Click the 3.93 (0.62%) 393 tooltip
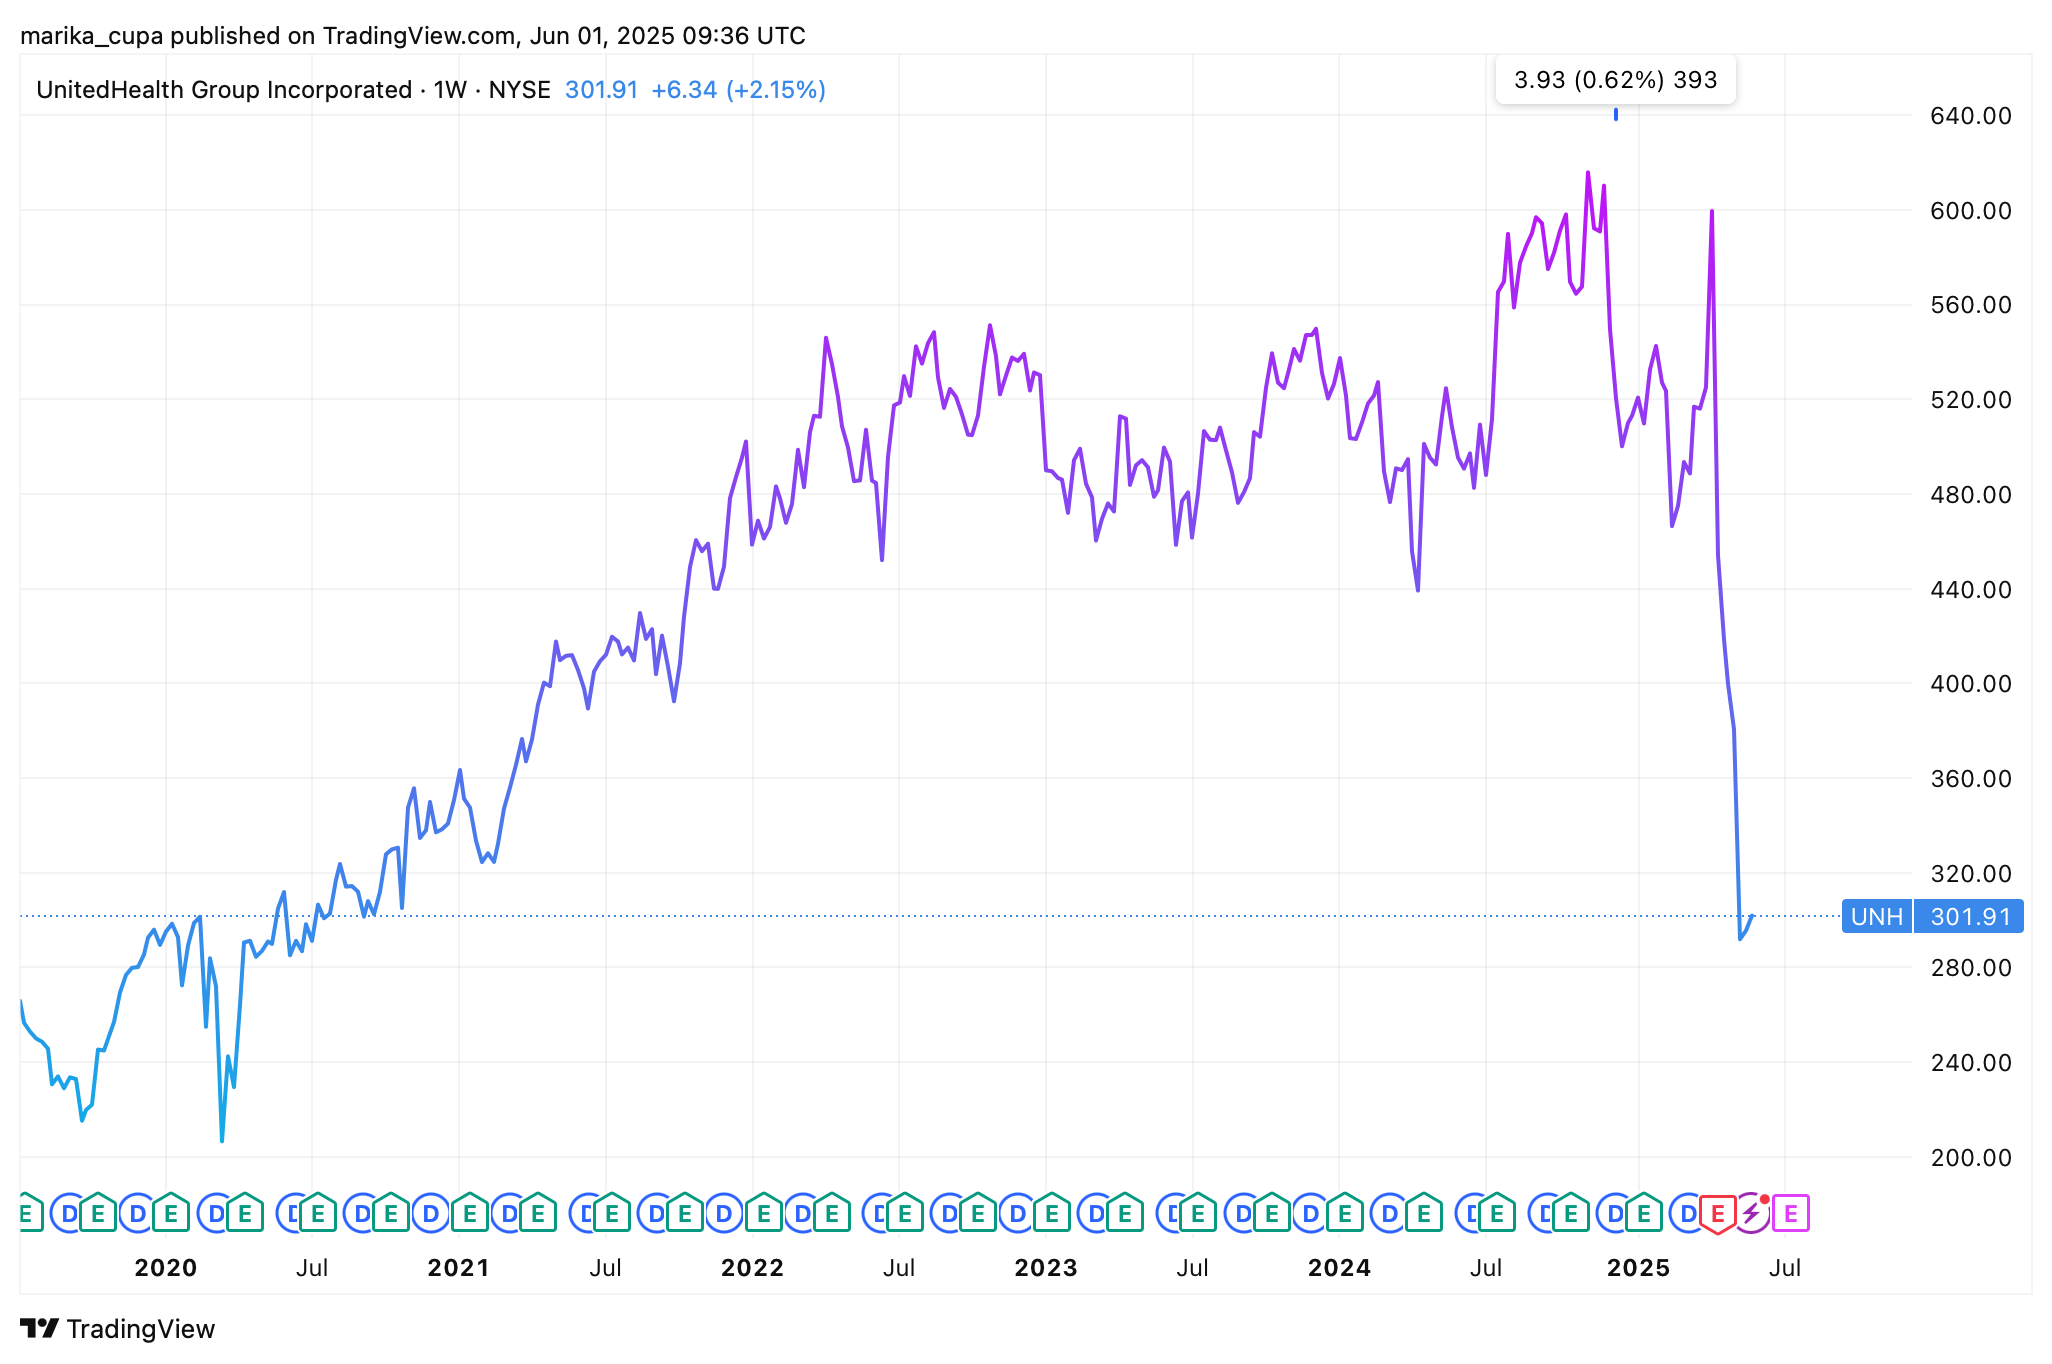The image size is (2052, 1364). (1615, 80)
